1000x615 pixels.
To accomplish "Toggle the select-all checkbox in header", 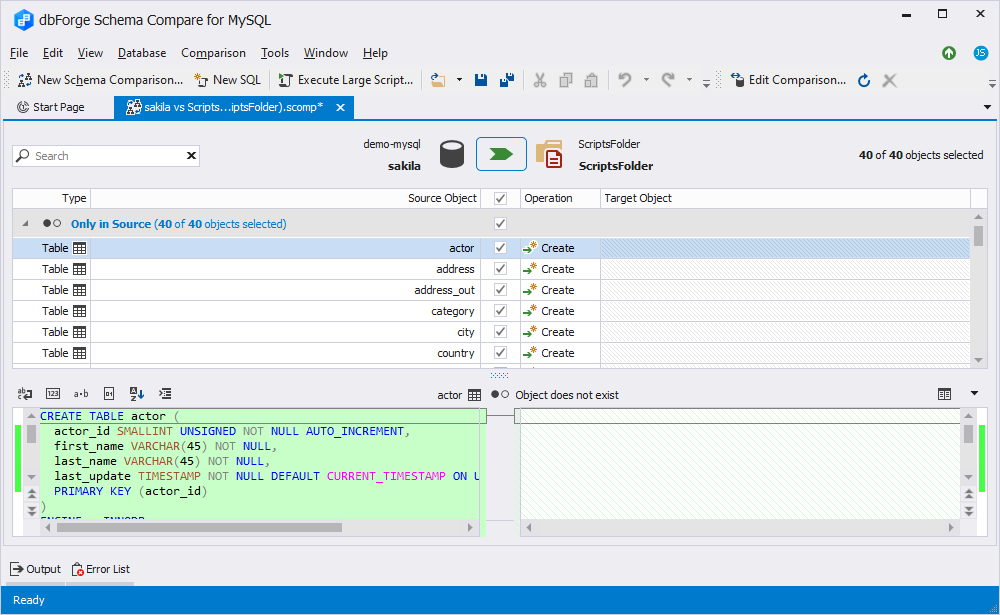I will pyautogui.click(x=501, y=198).
